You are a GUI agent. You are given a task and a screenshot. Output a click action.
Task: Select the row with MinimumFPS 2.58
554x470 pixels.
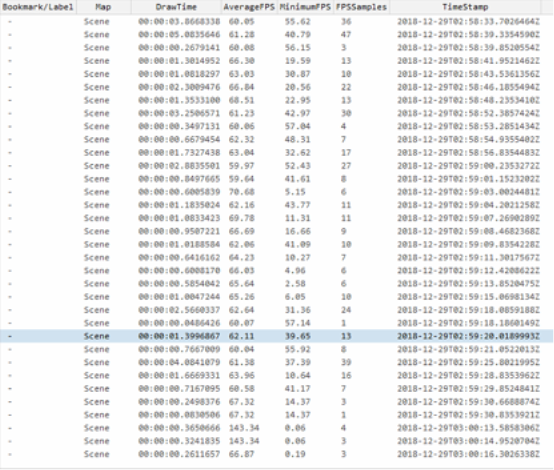277,284
